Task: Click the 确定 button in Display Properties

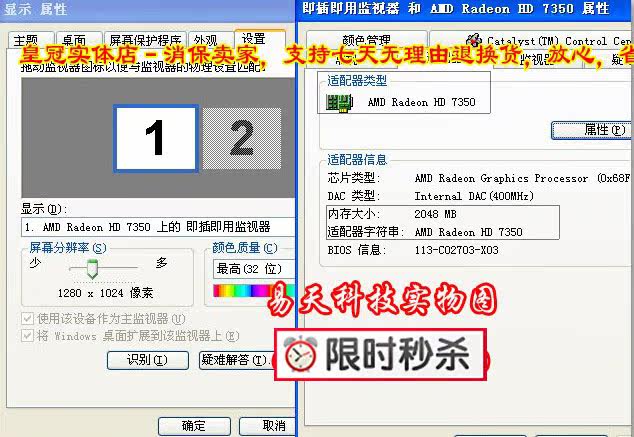Action: 194,426
